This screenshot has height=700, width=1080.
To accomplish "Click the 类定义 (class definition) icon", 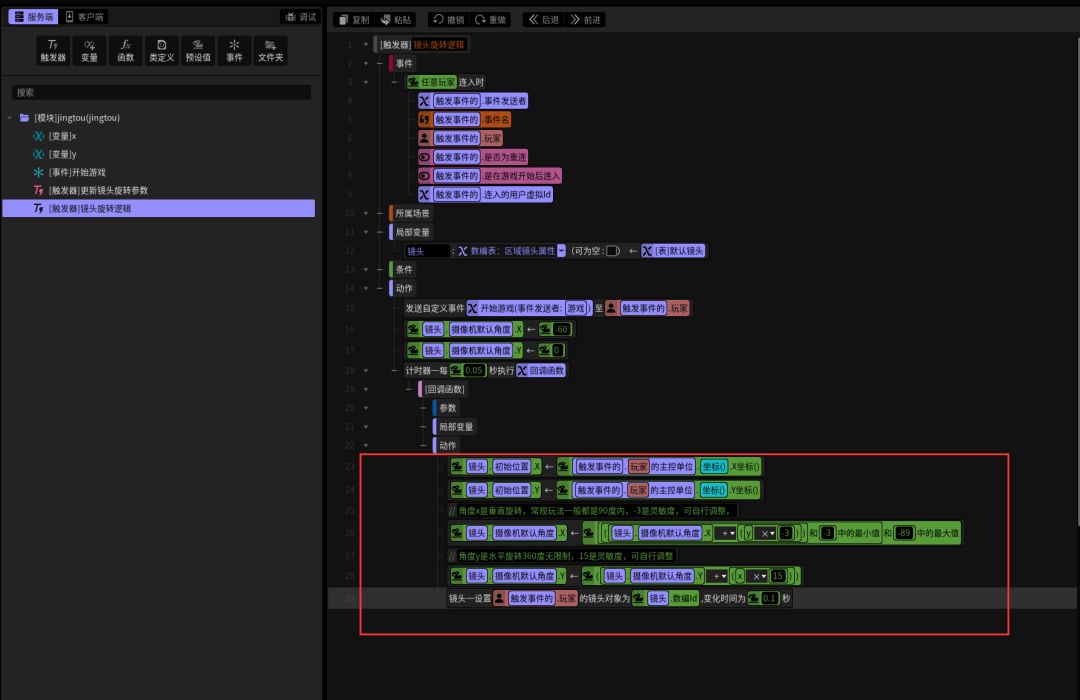I will (x=161, y=50).
